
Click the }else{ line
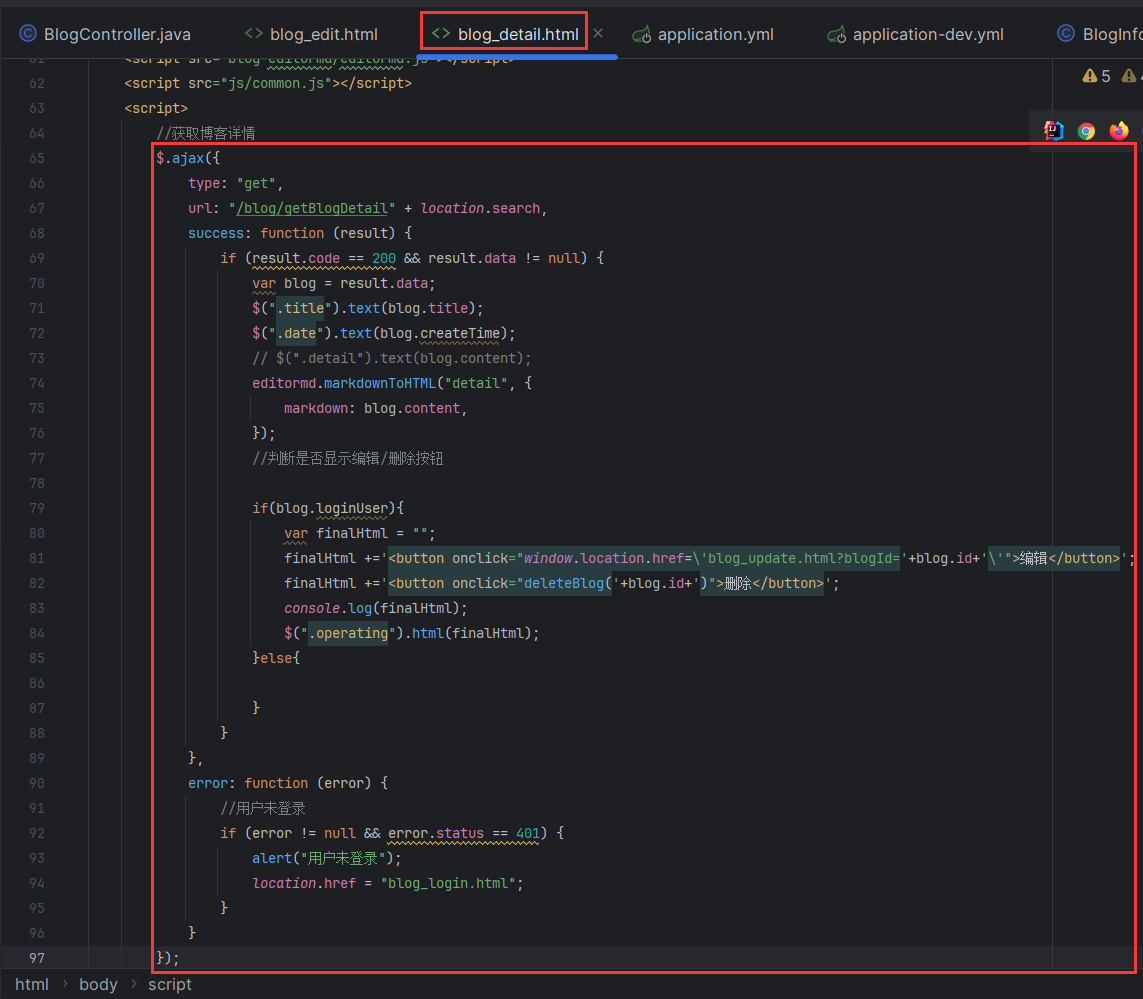[276, 658]
